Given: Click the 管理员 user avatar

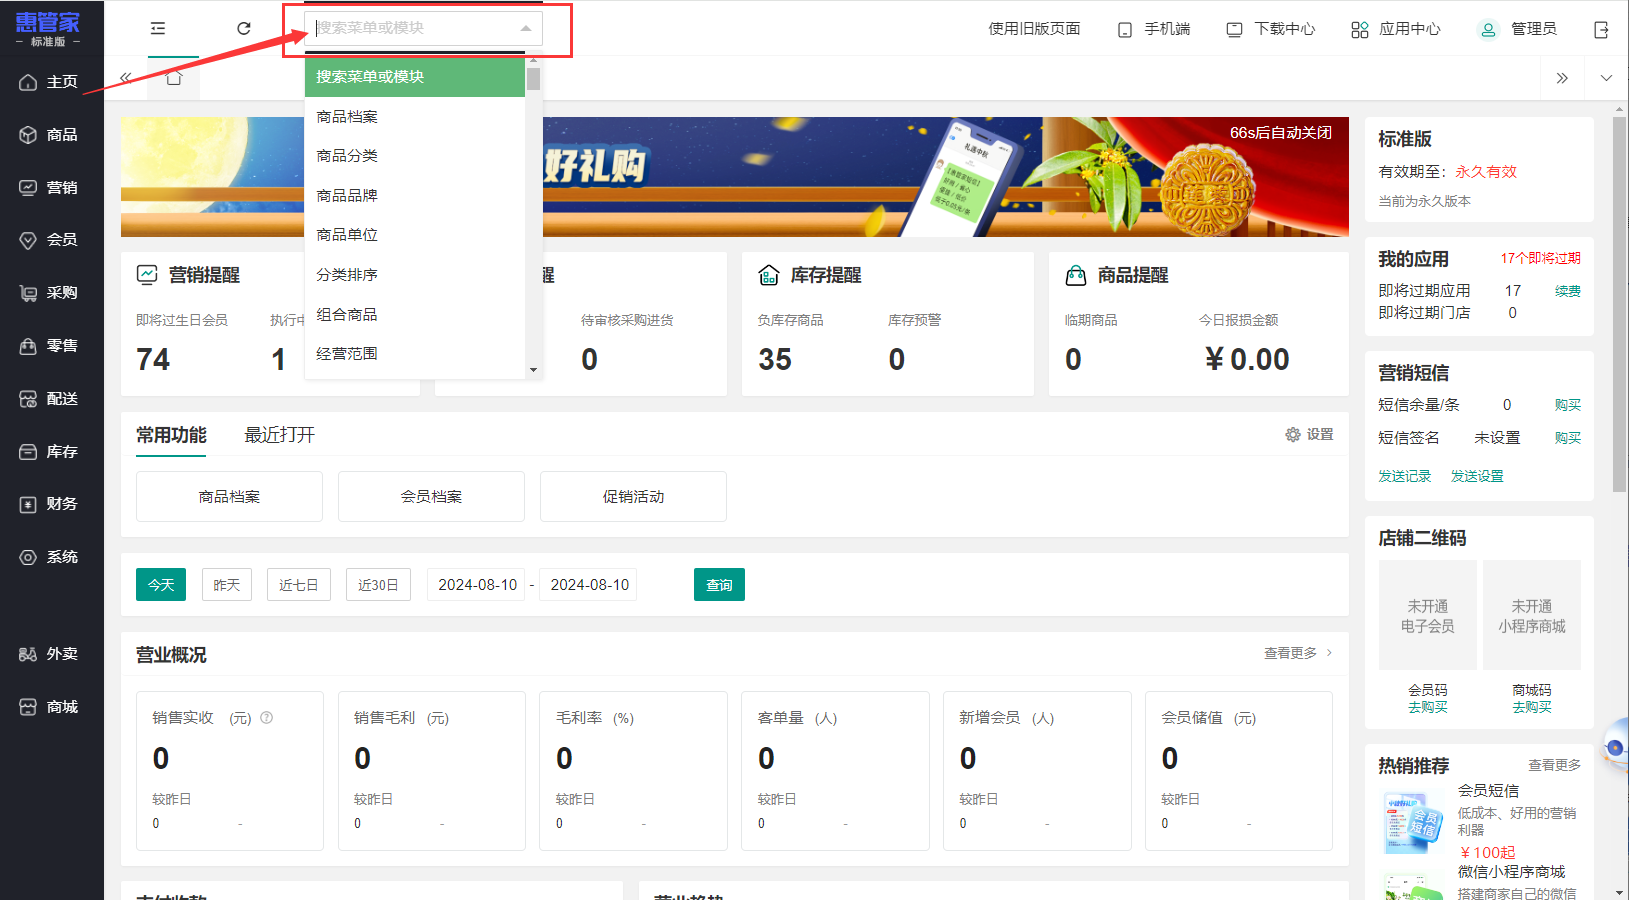Looking at the screenshot, I should click(1488, 29).
